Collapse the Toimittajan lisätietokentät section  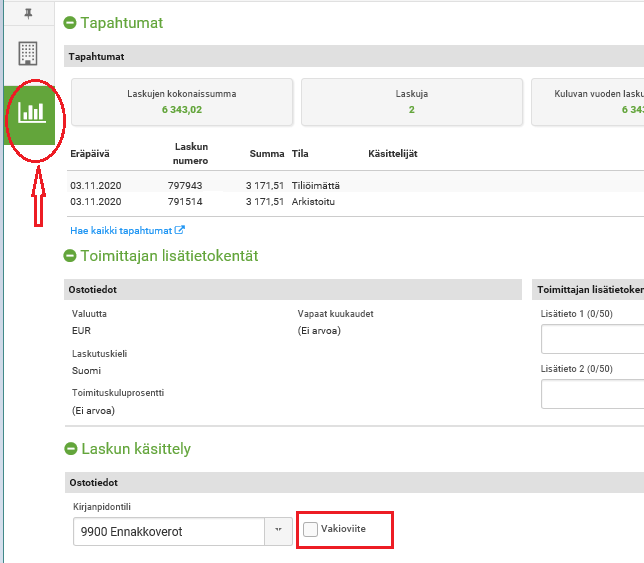(70, 257)
